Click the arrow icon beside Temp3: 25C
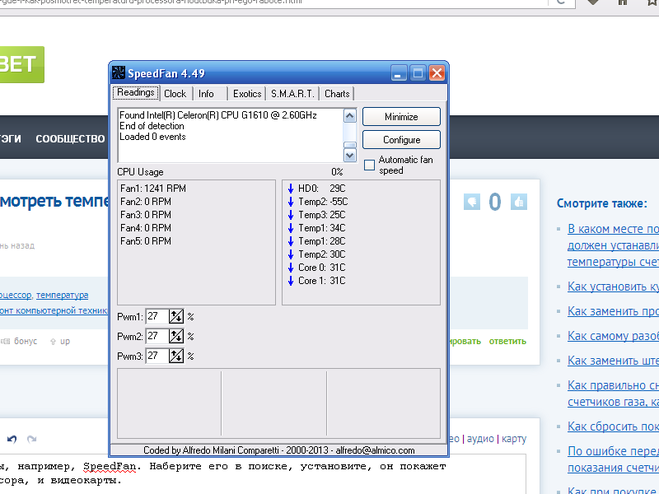659x494 pixels. tap(291, 215)
